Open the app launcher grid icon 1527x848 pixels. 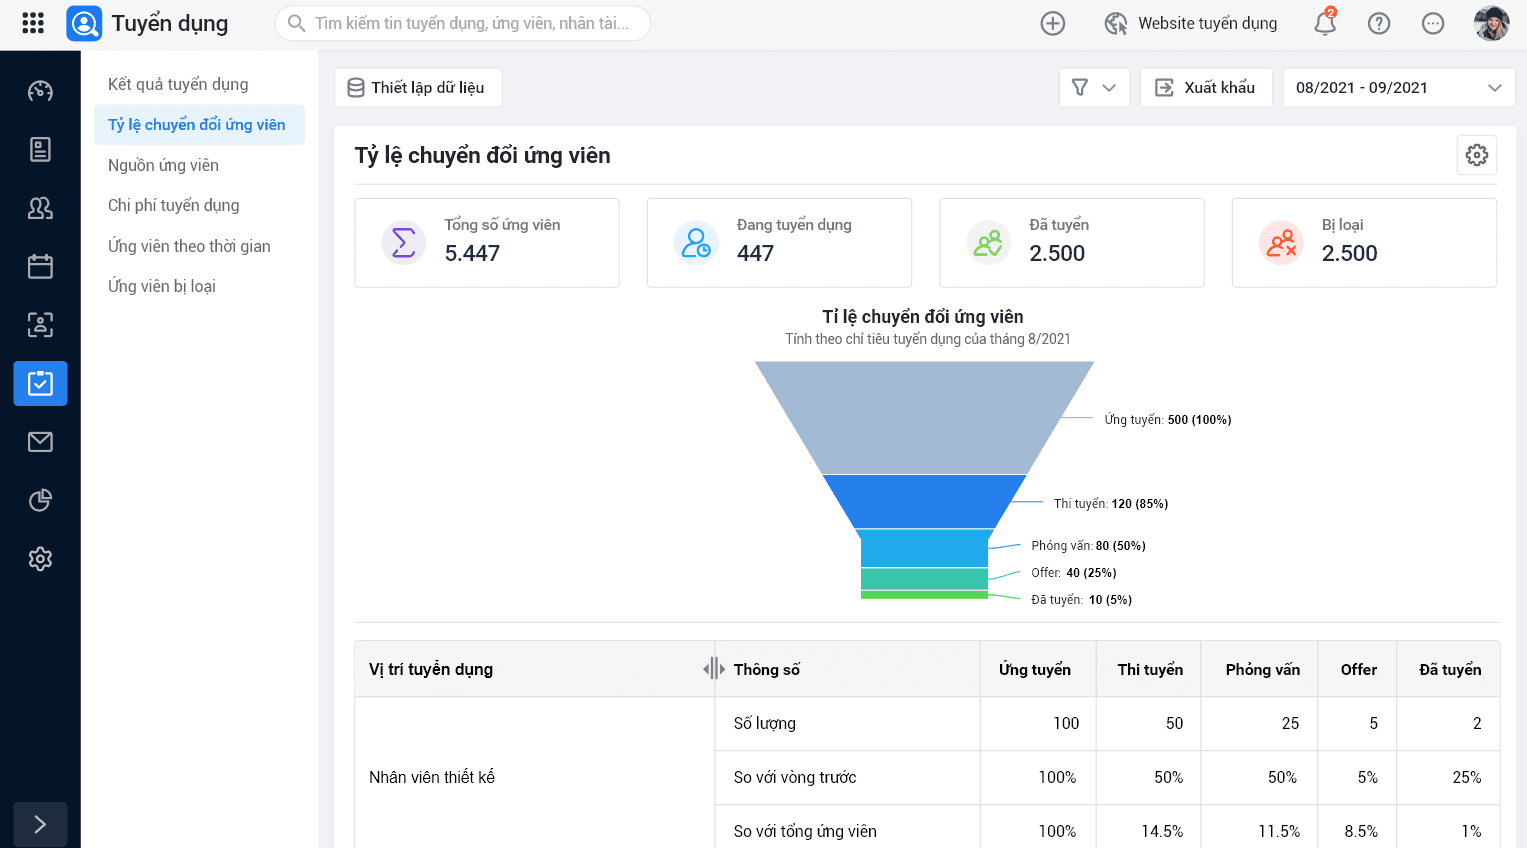pyautogui.click(x=33, y=23)
